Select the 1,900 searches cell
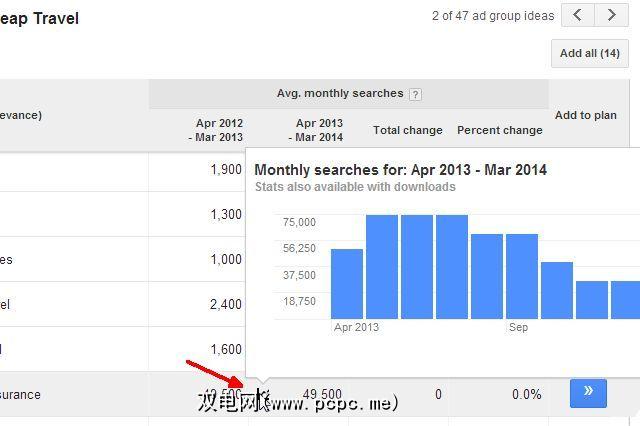The width and height of the screenshot is (640, 426). [226, 169]
